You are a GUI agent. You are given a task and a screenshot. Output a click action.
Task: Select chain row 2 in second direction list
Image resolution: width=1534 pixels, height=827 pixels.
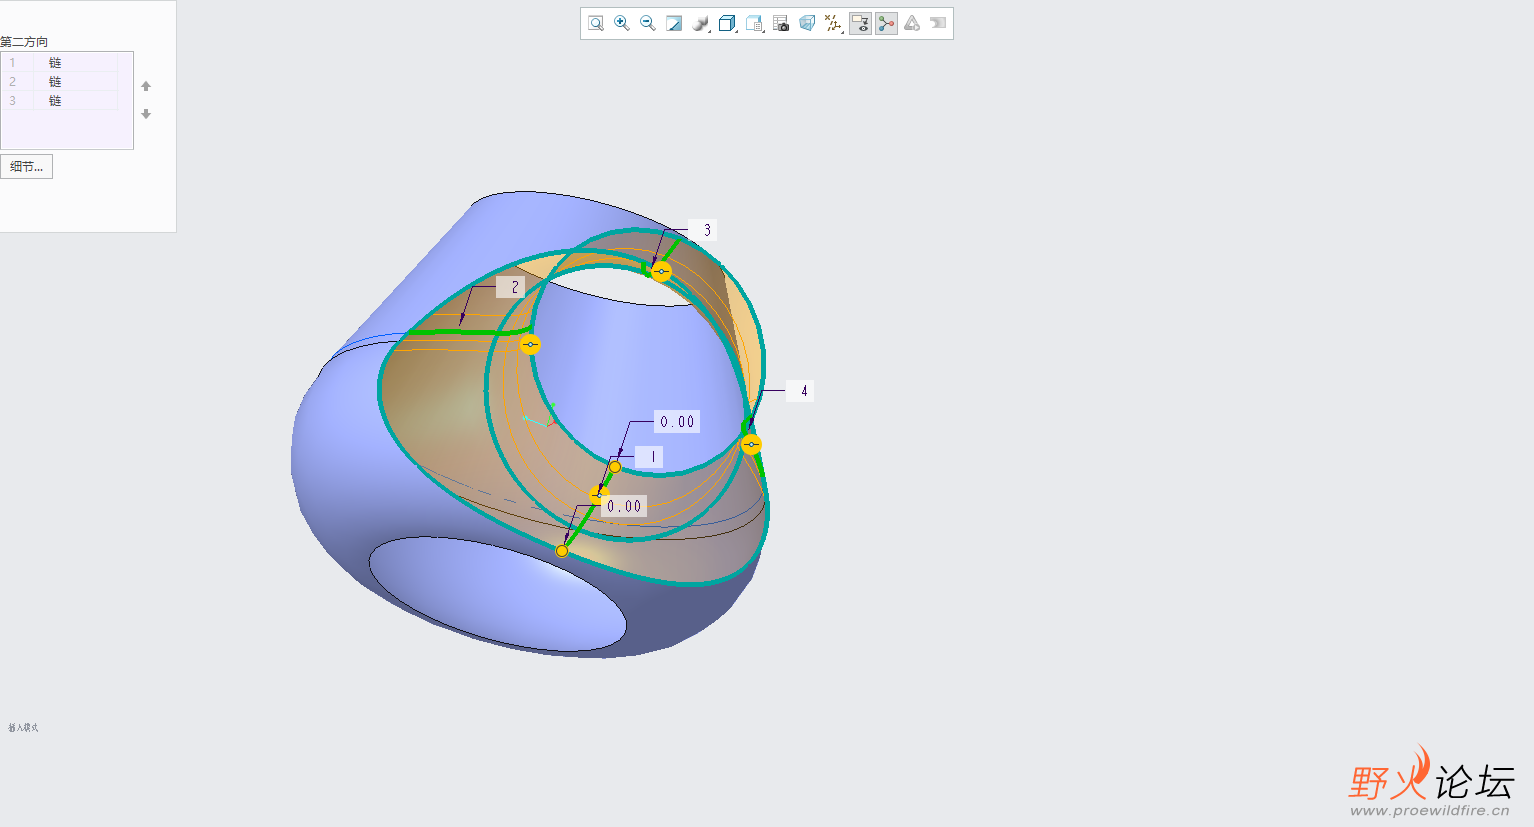(60, 81)
